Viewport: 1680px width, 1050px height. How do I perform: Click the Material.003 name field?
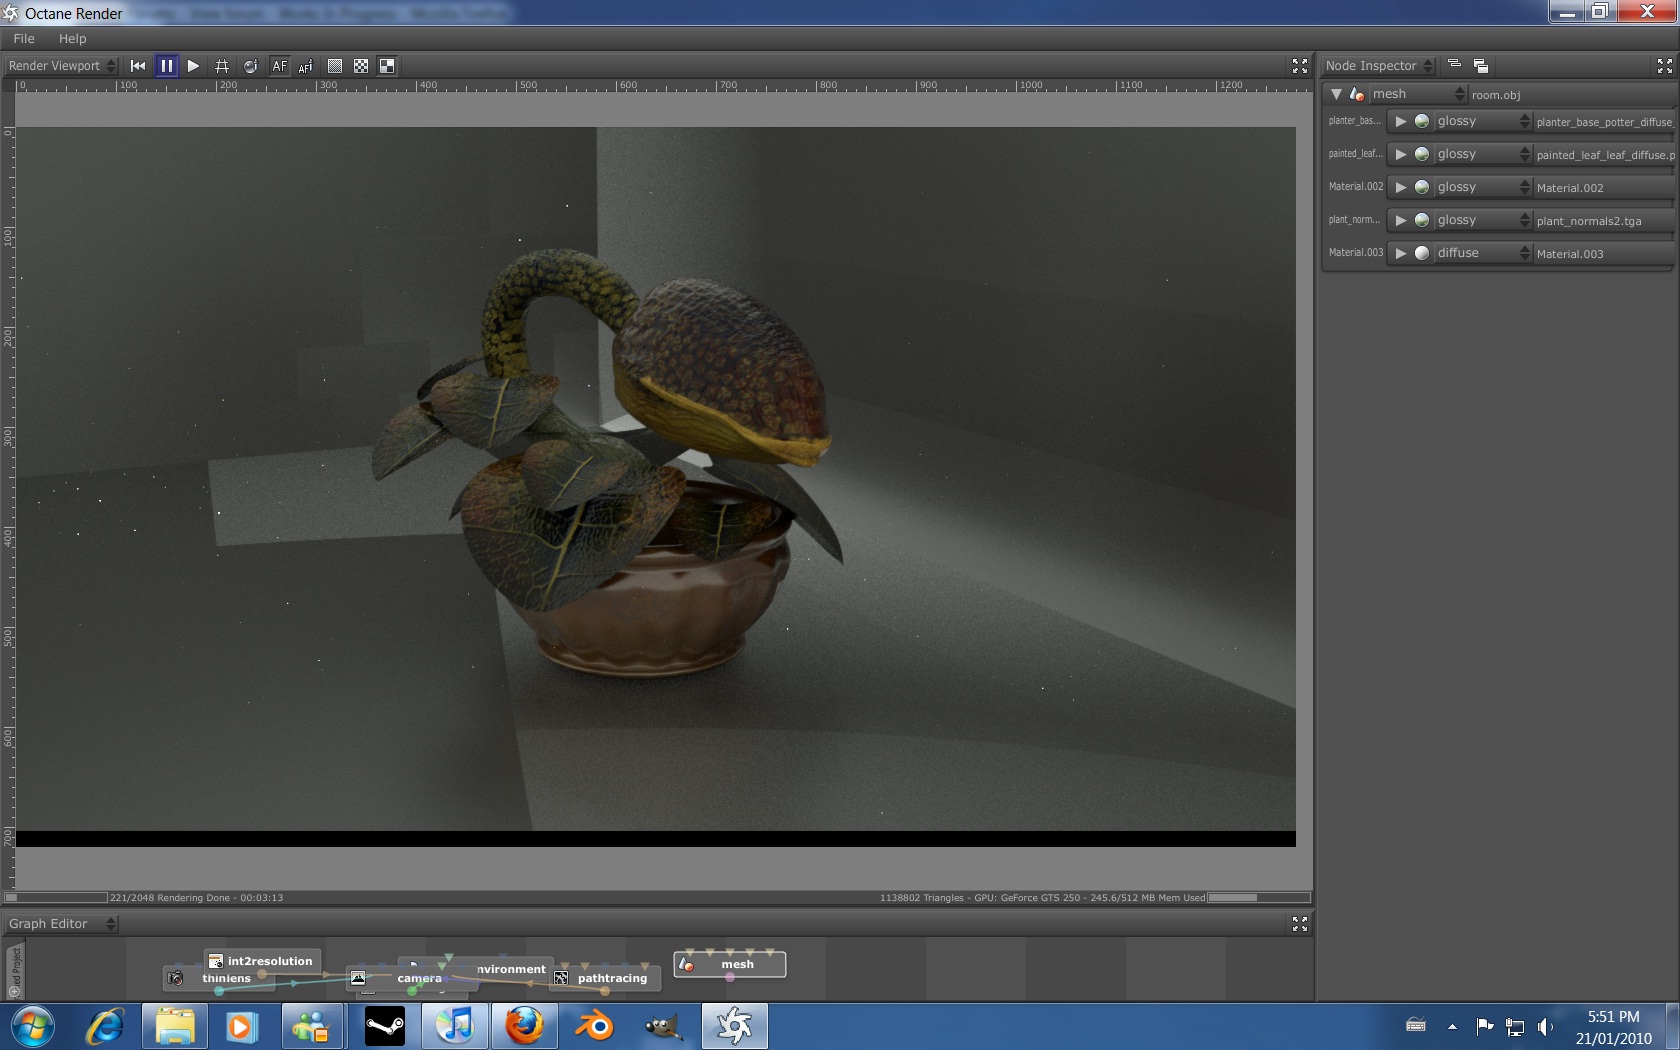(1605, 254)
